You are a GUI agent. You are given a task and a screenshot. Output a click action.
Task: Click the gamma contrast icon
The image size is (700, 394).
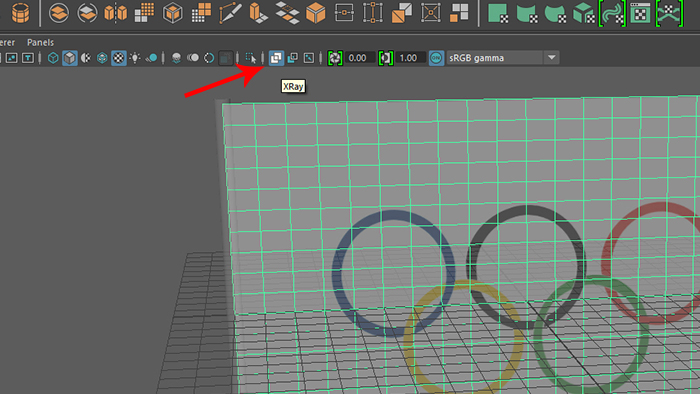tap(386, 58)
